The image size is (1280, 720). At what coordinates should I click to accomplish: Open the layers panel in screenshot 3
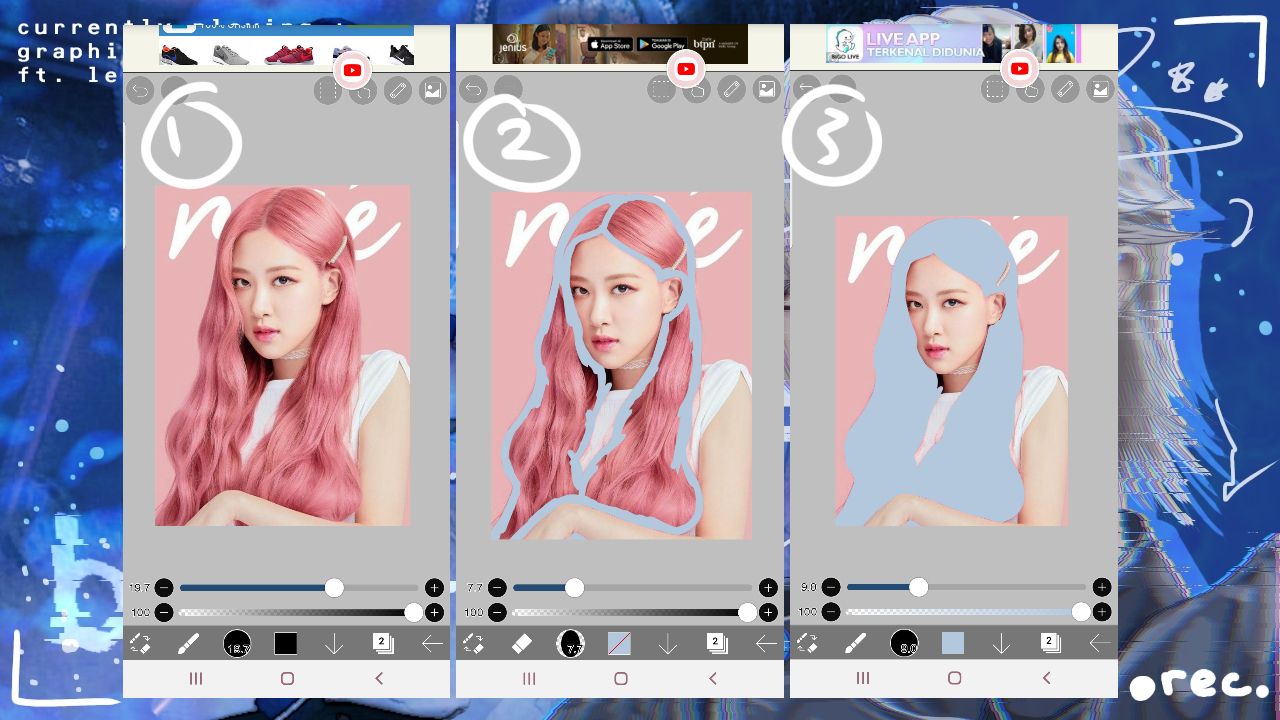[1050, 643]
